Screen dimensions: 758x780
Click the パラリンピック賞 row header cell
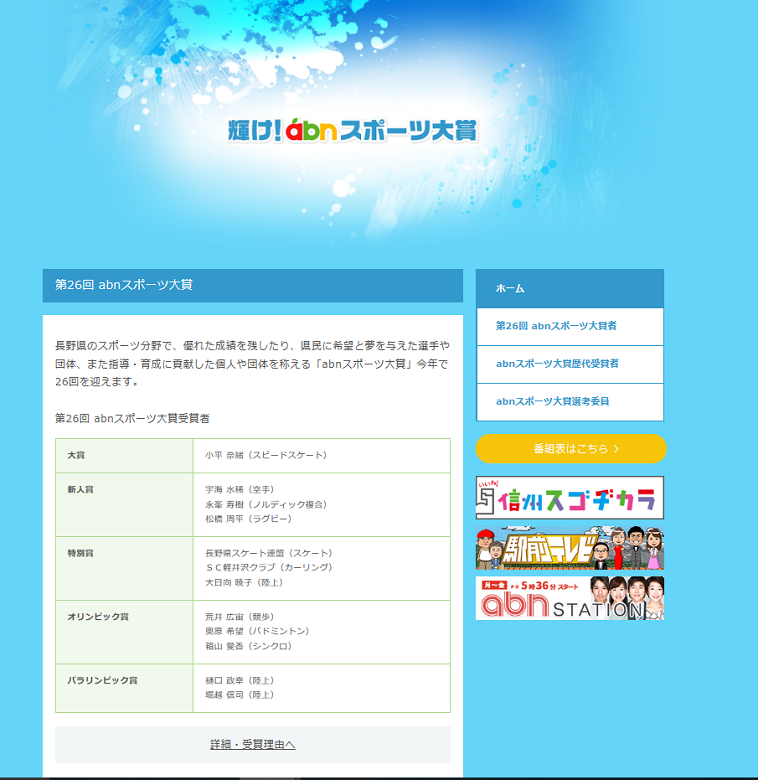click(102, 680)
